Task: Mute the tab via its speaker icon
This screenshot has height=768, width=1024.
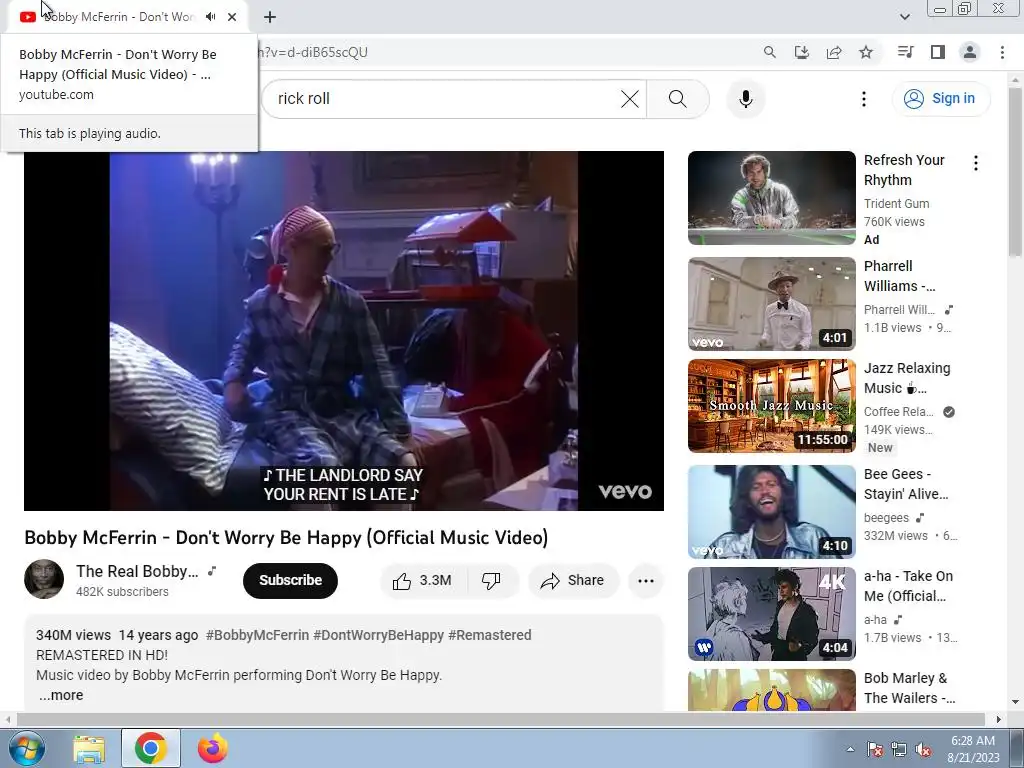Action: [x=210, y=17]
